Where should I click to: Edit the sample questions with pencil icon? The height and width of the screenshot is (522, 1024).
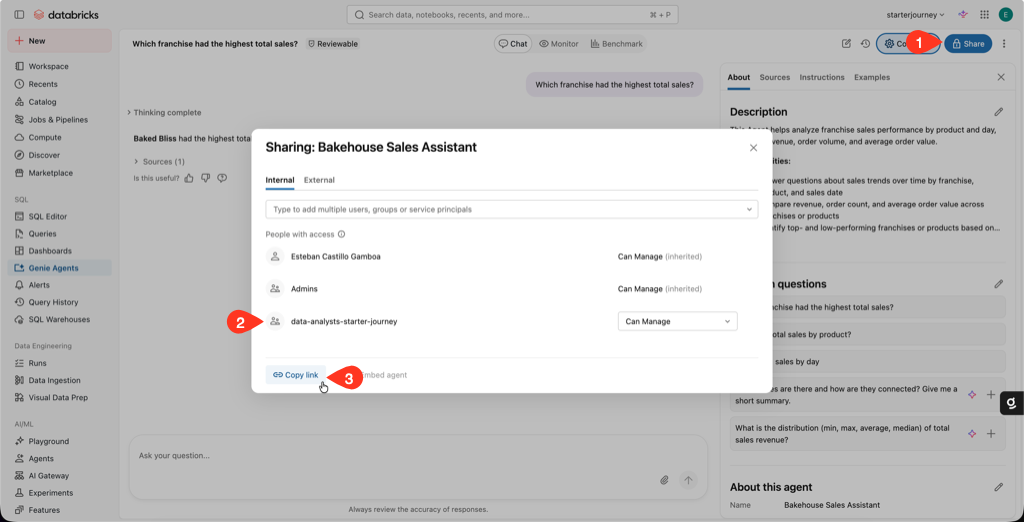(999, 284)
